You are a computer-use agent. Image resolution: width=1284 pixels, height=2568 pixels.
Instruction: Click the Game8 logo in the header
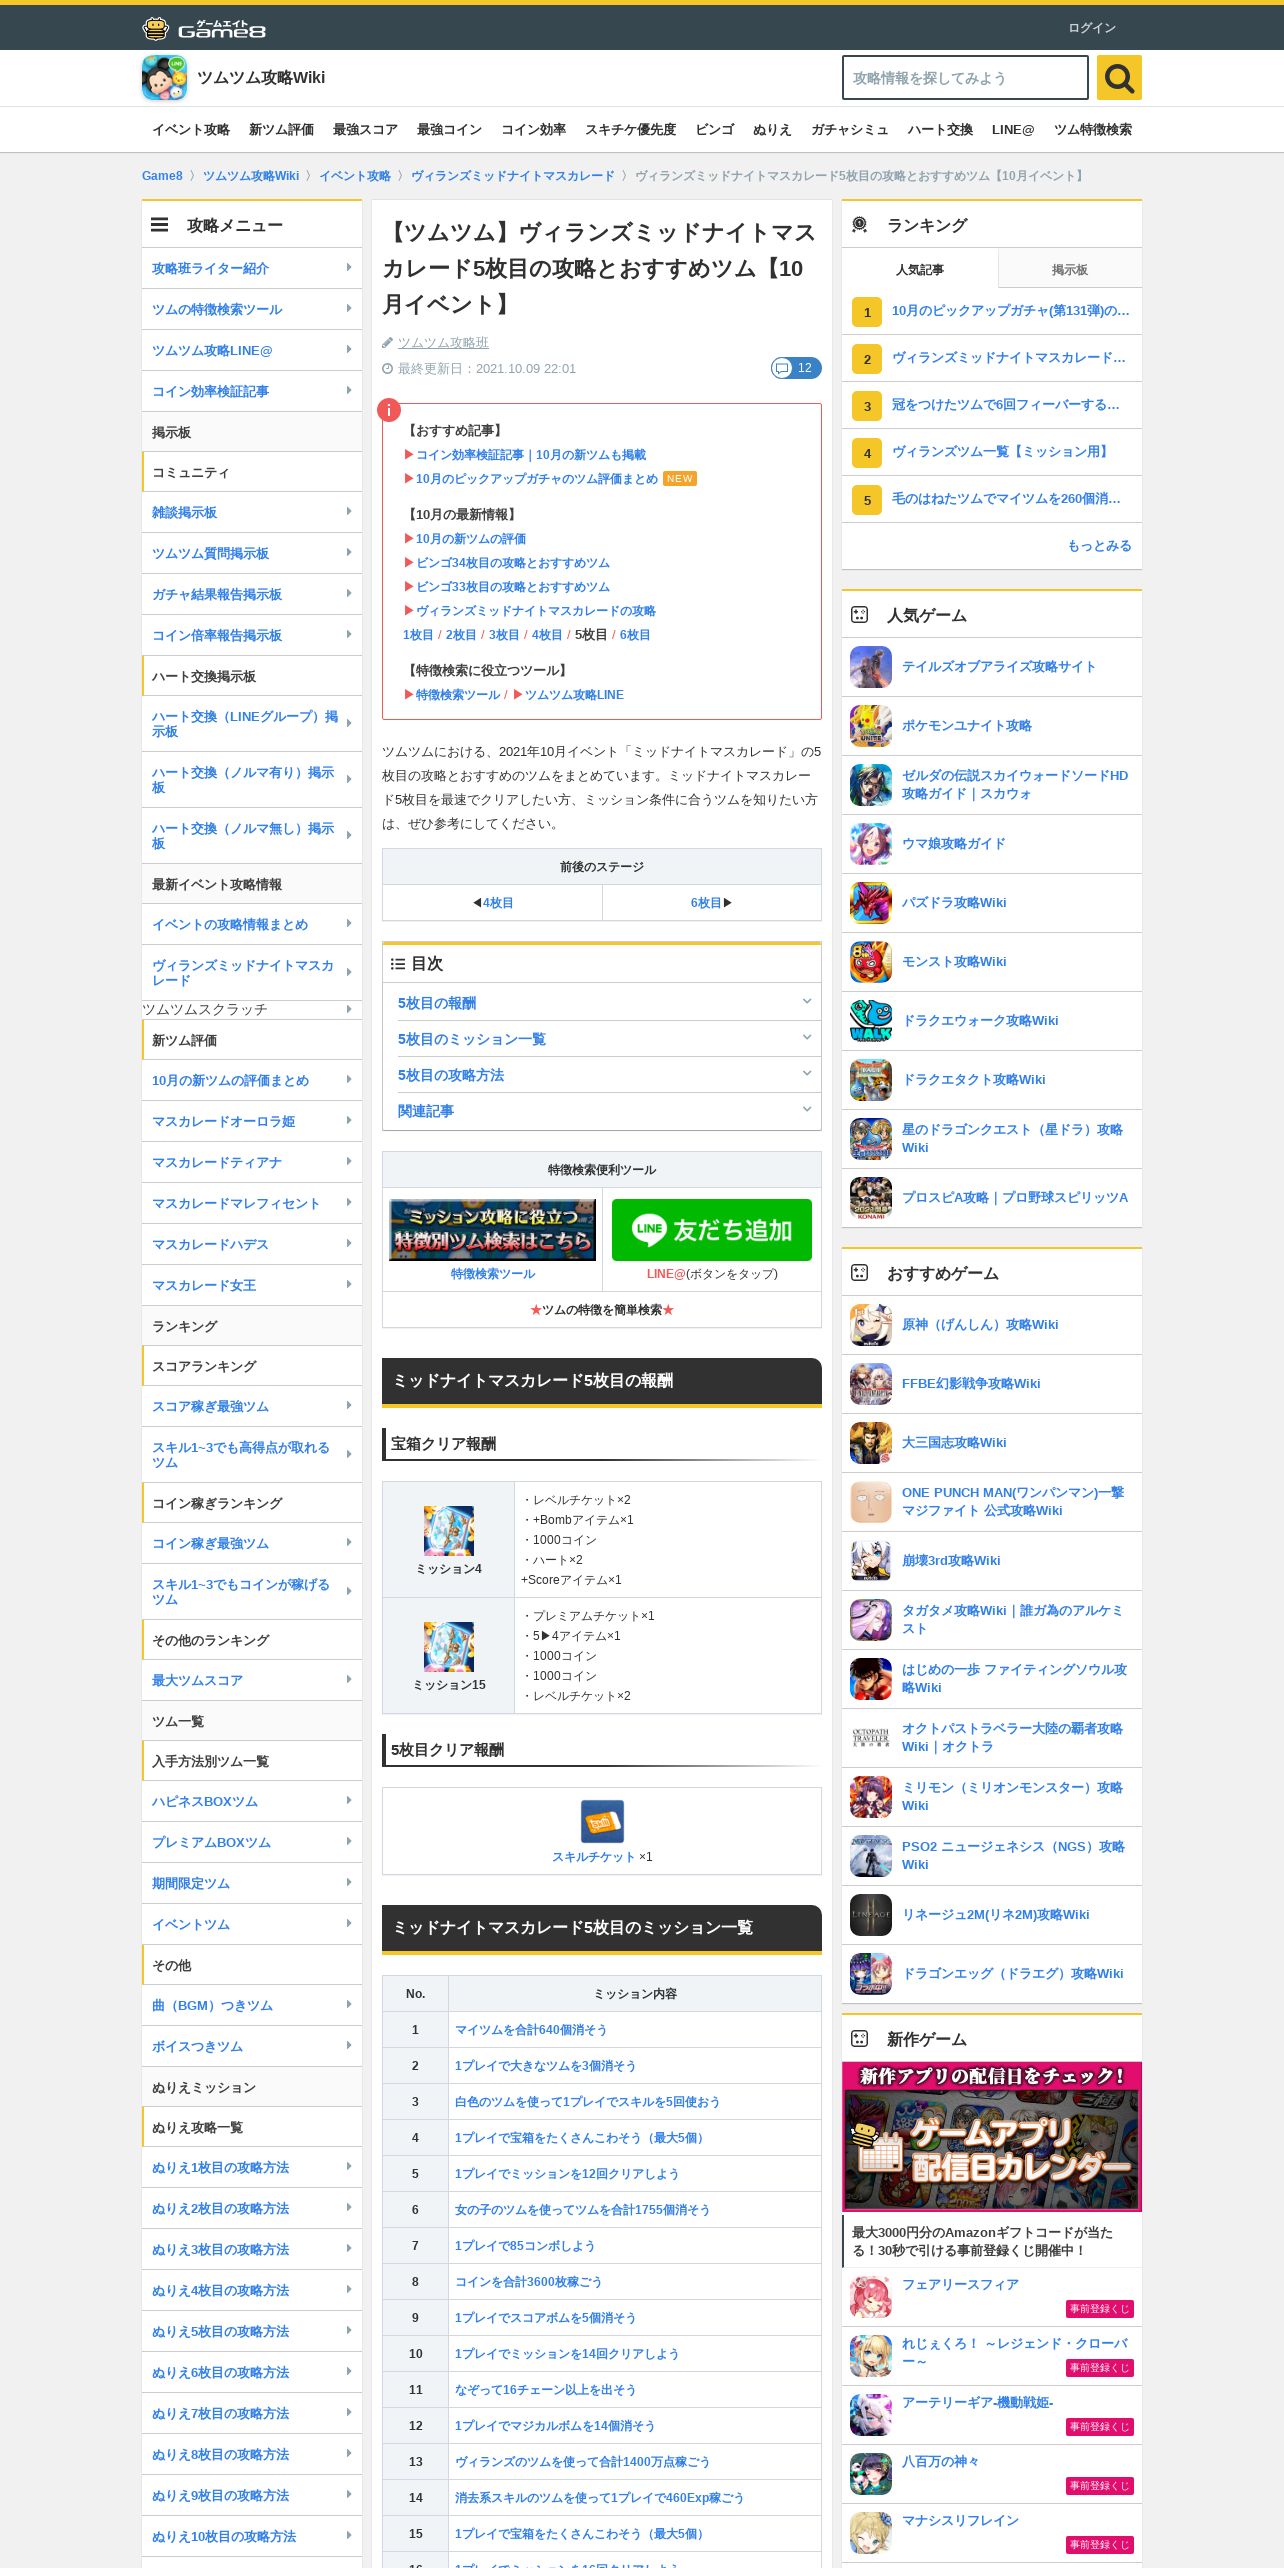point(204,28)
